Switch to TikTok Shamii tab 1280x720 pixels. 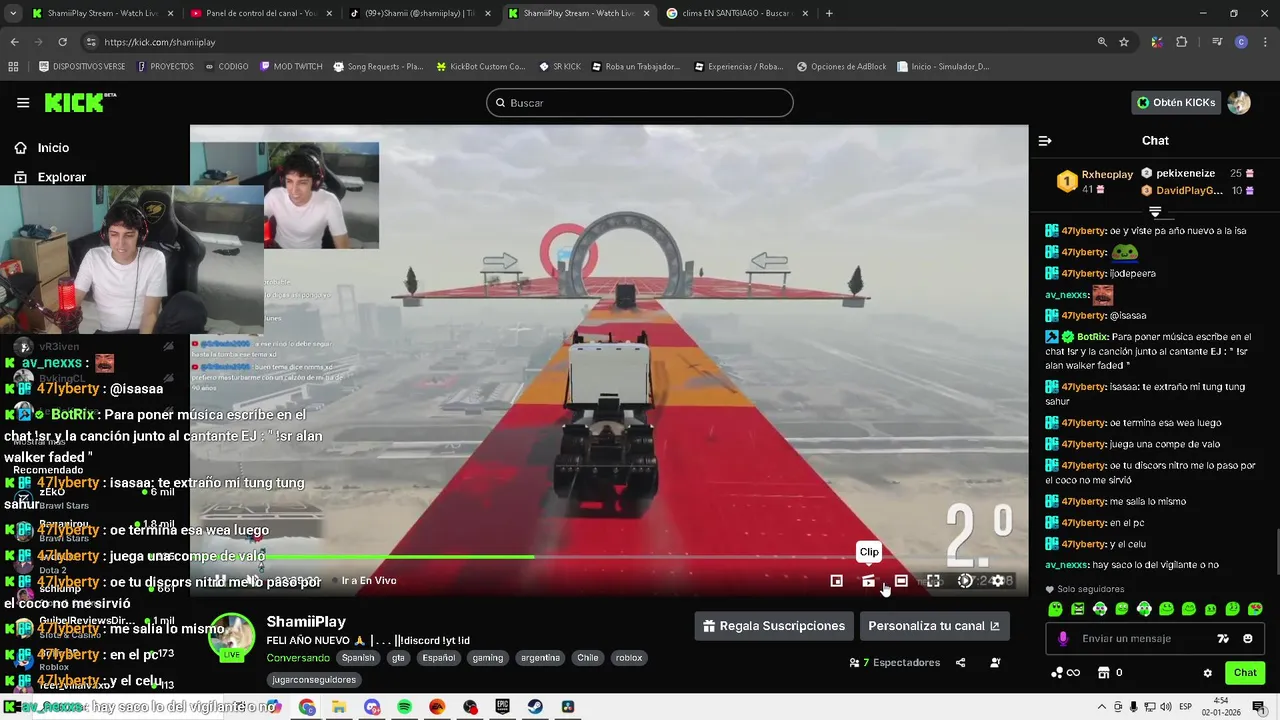pos(418,13)
